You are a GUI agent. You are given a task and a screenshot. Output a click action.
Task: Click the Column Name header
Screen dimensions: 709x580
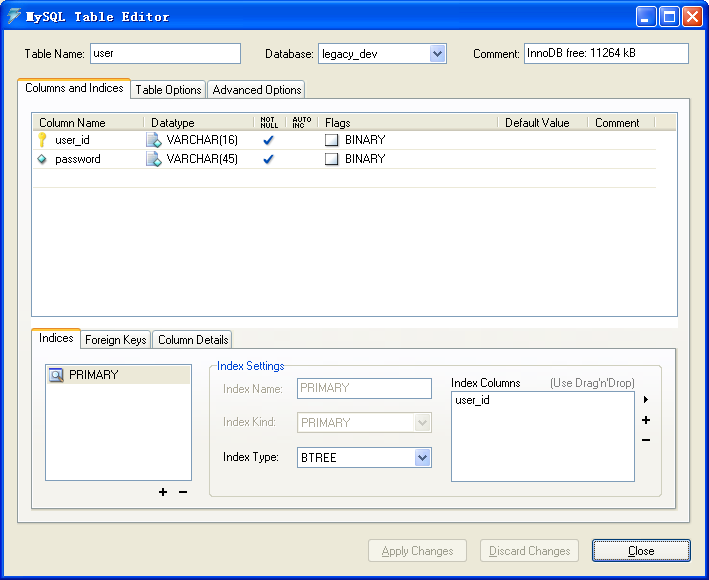tap(88, 123)
